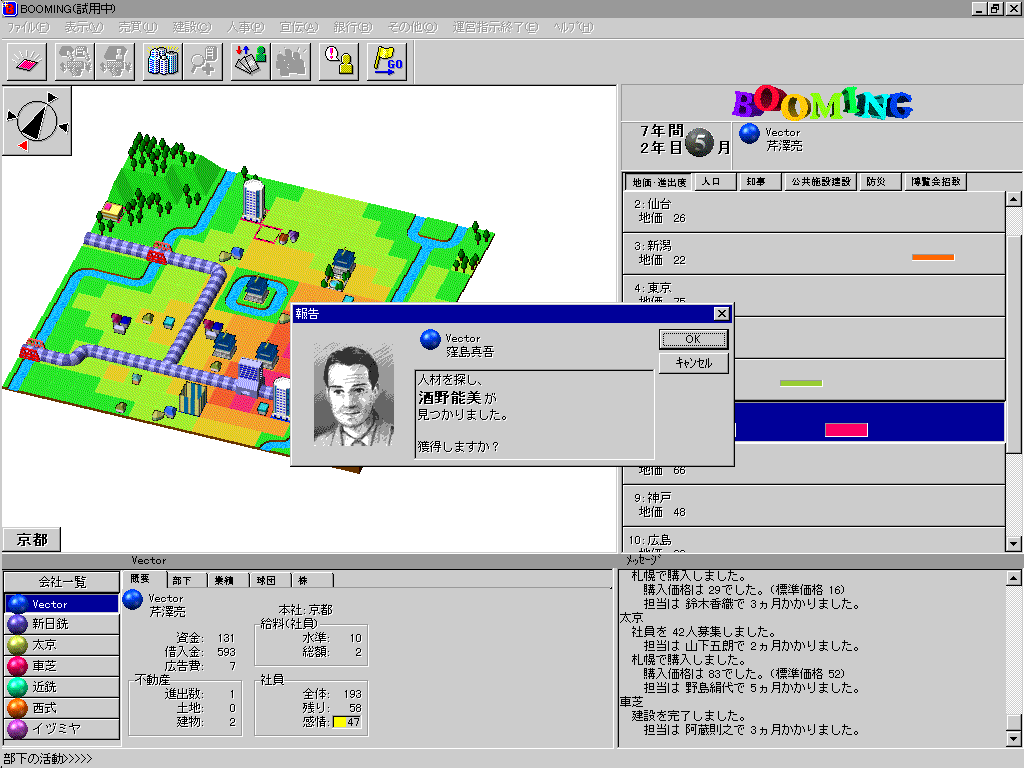The image size is (1024, 768).
Task: Click the small yellow-roof house on map
Action: tap(112, 210)
